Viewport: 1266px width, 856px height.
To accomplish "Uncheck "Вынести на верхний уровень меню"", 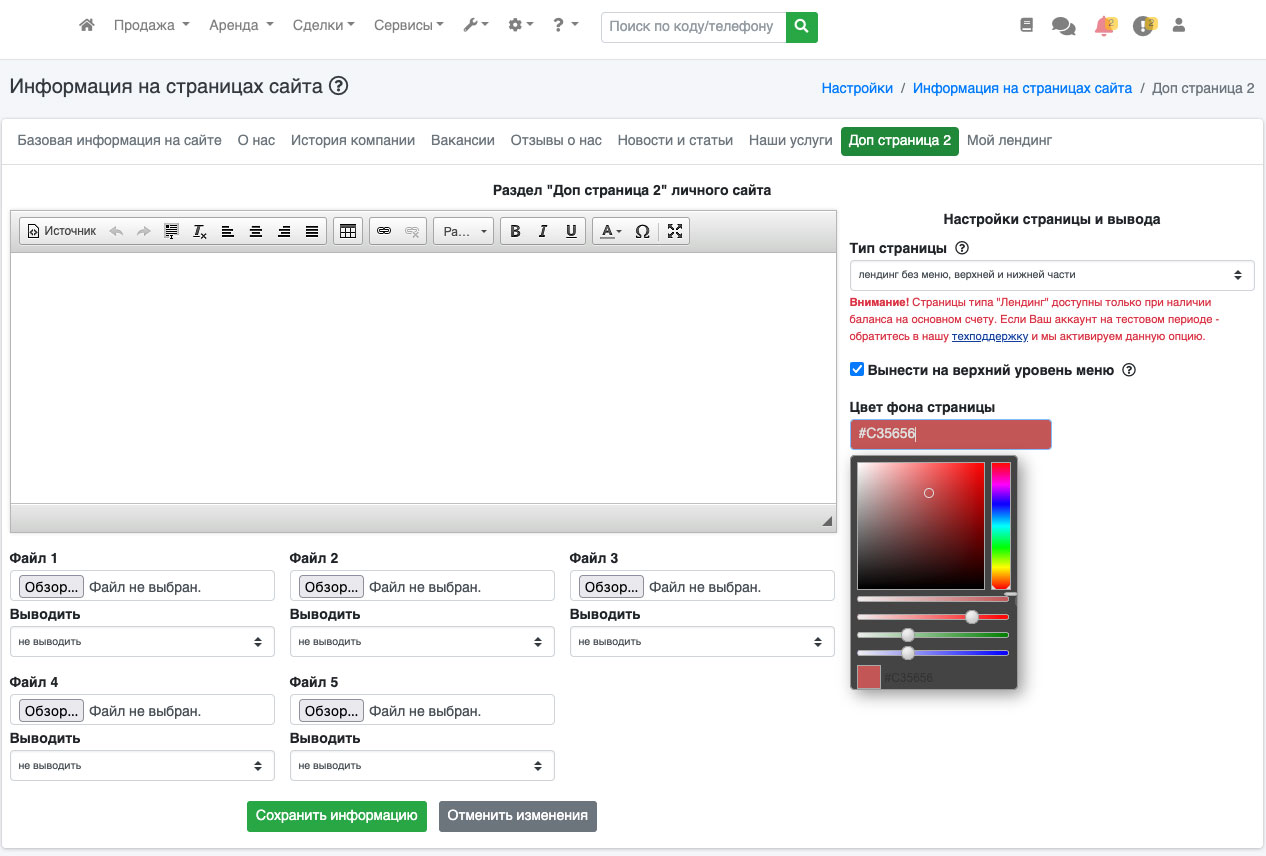I will [857, 370].
